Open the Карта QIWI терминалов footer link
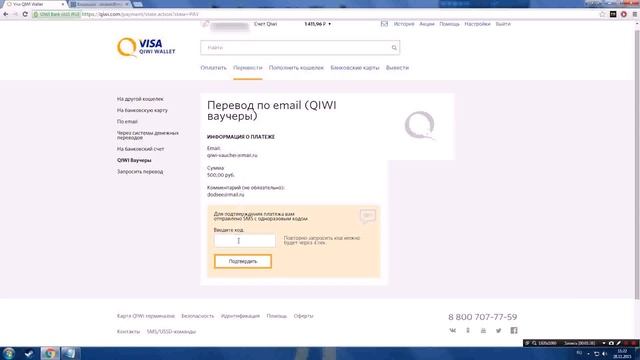Image resolution: width=640 pixels, height=360 pixels. click(x=146, y=316)
